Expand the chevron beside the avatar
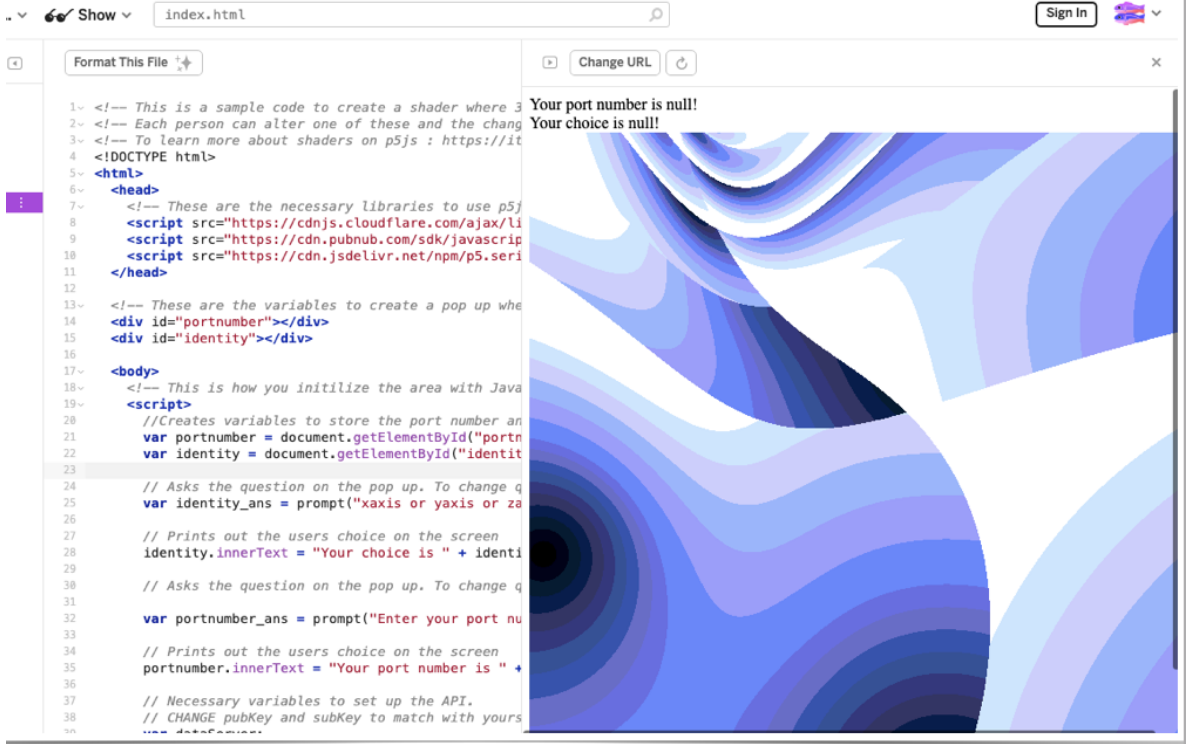 pyautogui.click(x=1156, y=13)
